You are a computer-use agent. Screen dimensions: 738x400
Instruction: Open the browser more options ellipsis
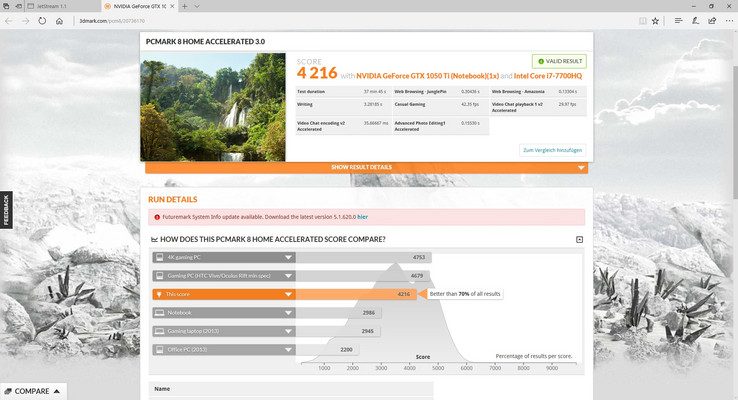pyautogui.click(x=729, y=21)
